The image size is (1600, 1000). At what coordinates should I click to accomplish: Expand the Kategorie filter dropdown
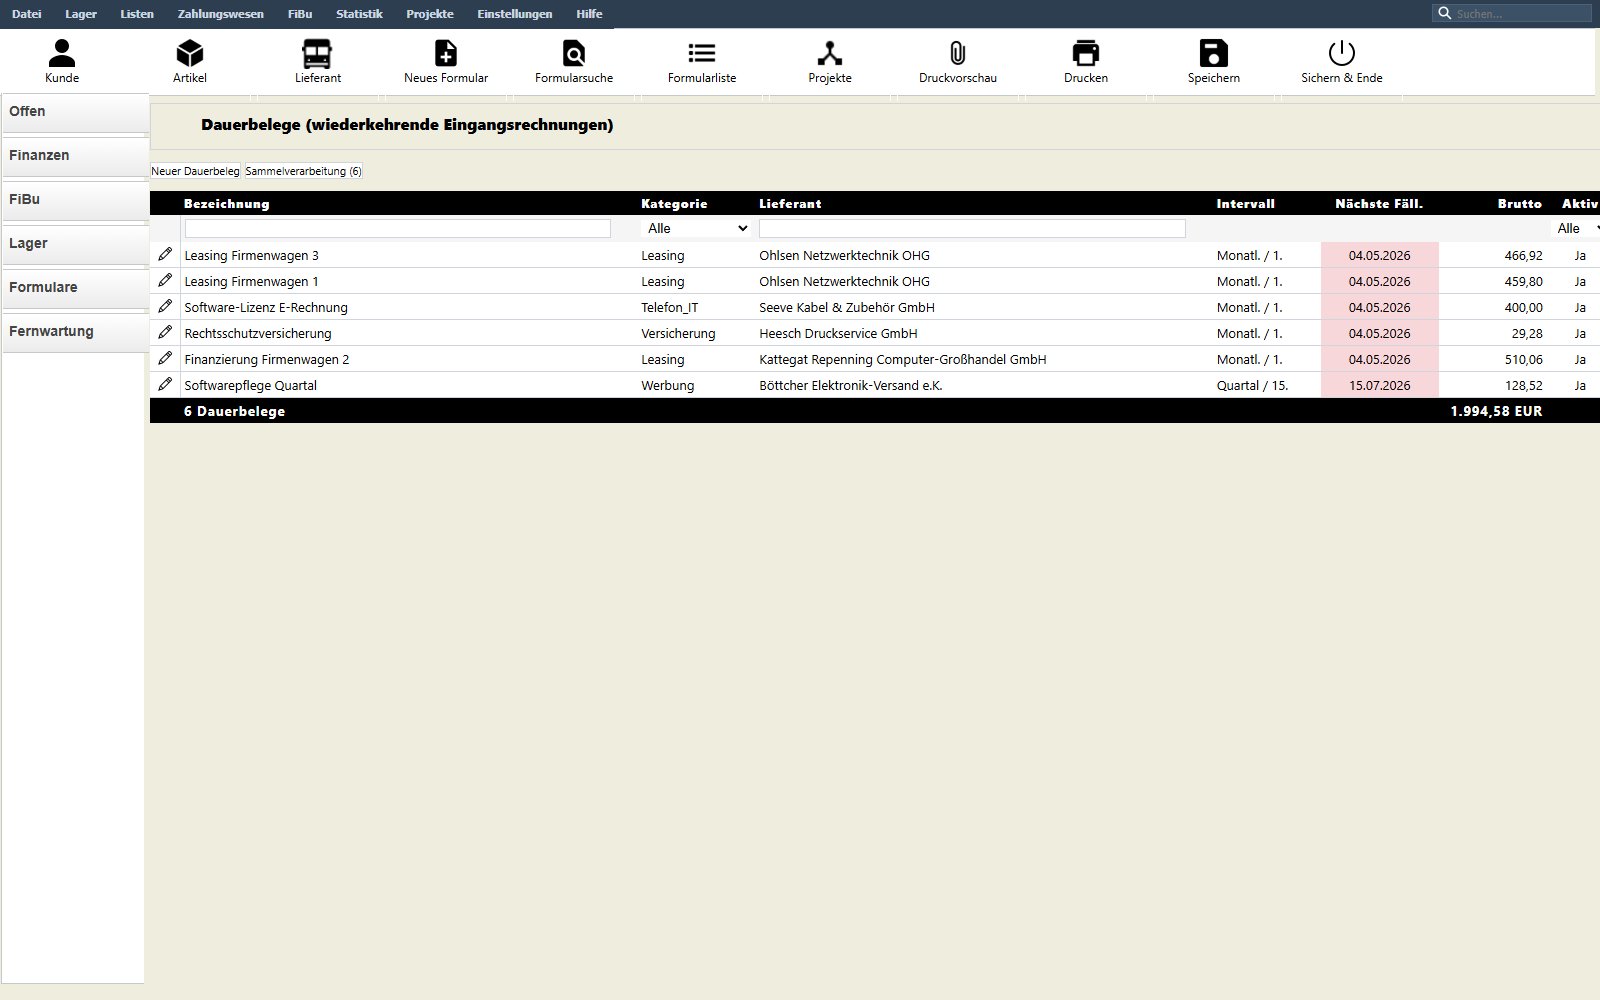point(696,228)
